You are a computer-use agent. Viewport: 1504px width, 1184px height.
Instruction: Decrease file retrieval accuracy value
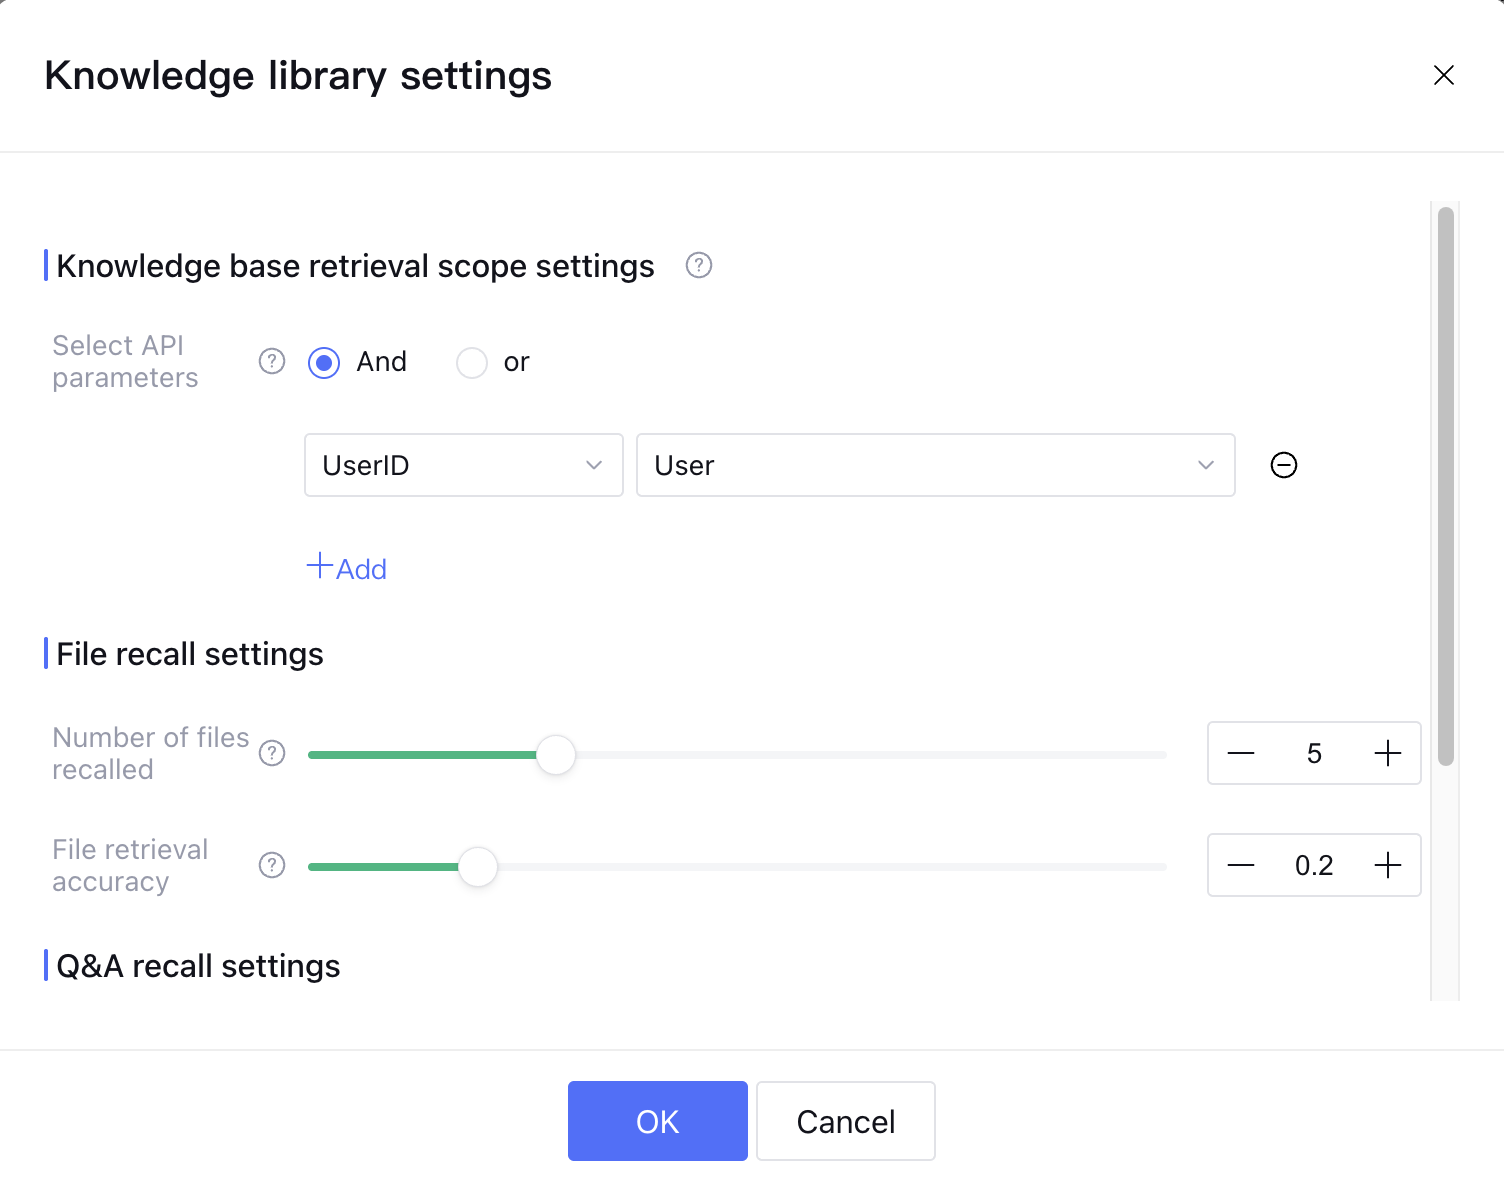pos(1240,865)
